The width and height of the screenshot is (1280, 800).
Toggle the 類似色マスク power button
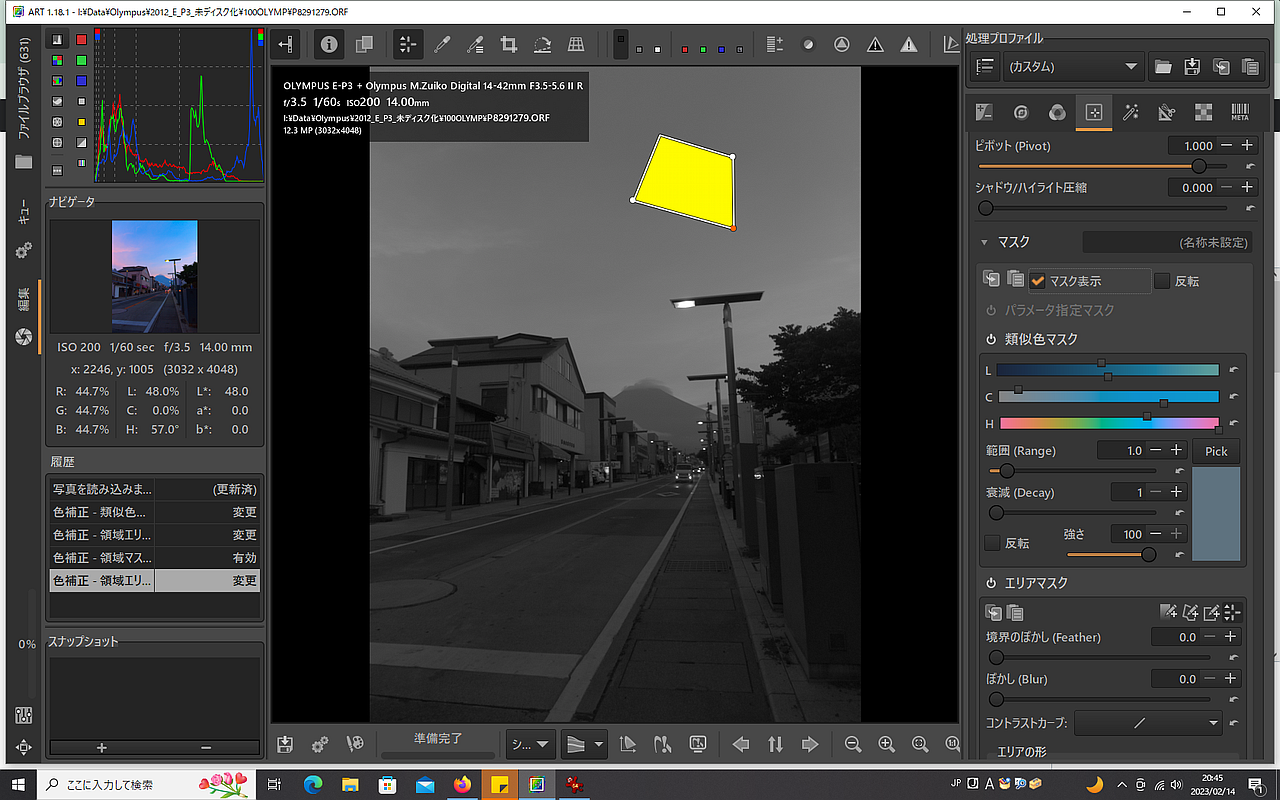(x=992, y=339)
